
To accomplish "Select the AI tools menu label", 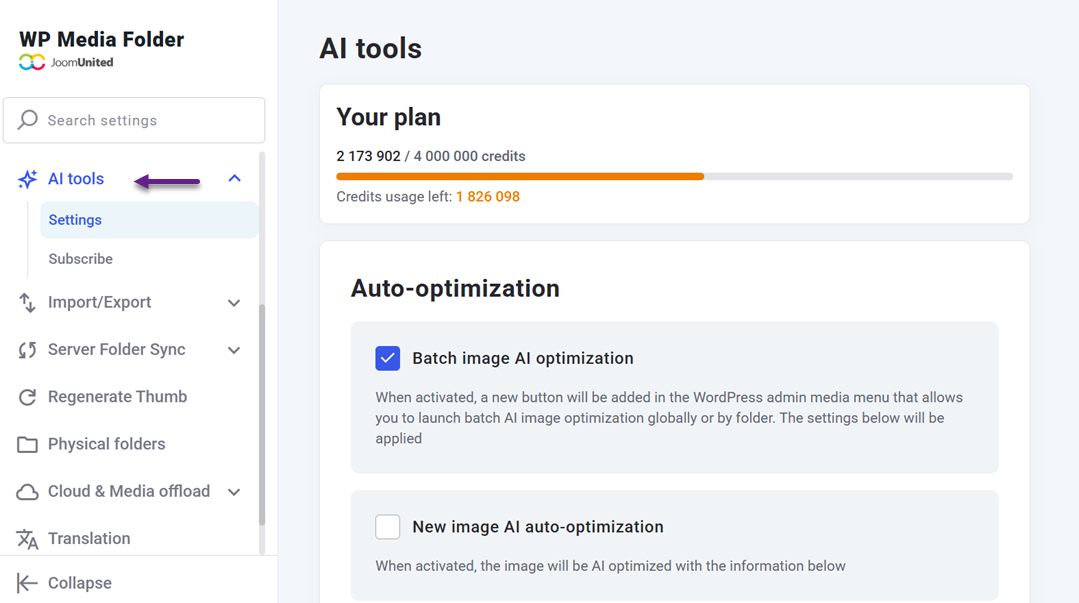I will pos(76,179).
